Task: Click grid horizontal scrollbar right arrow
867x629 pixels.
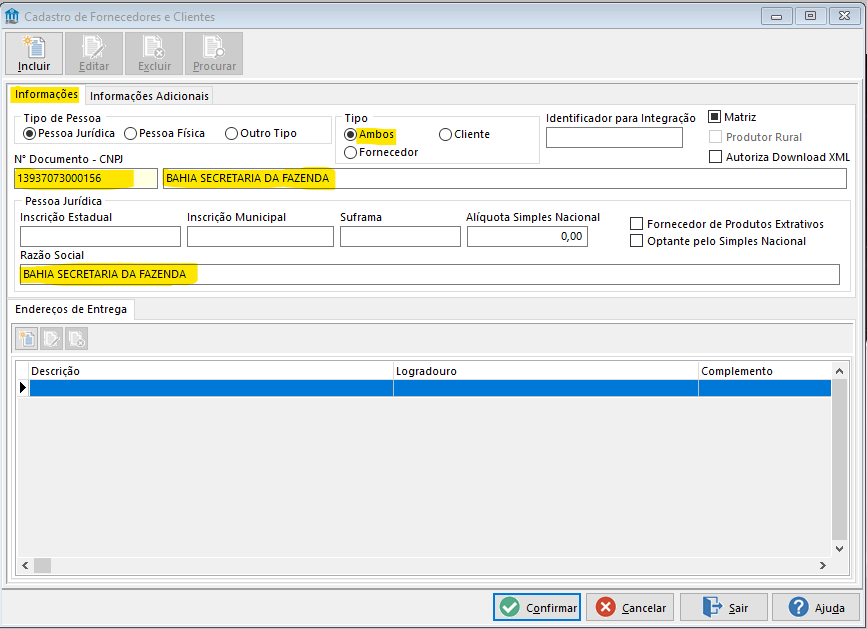Action: pos(823,565)
